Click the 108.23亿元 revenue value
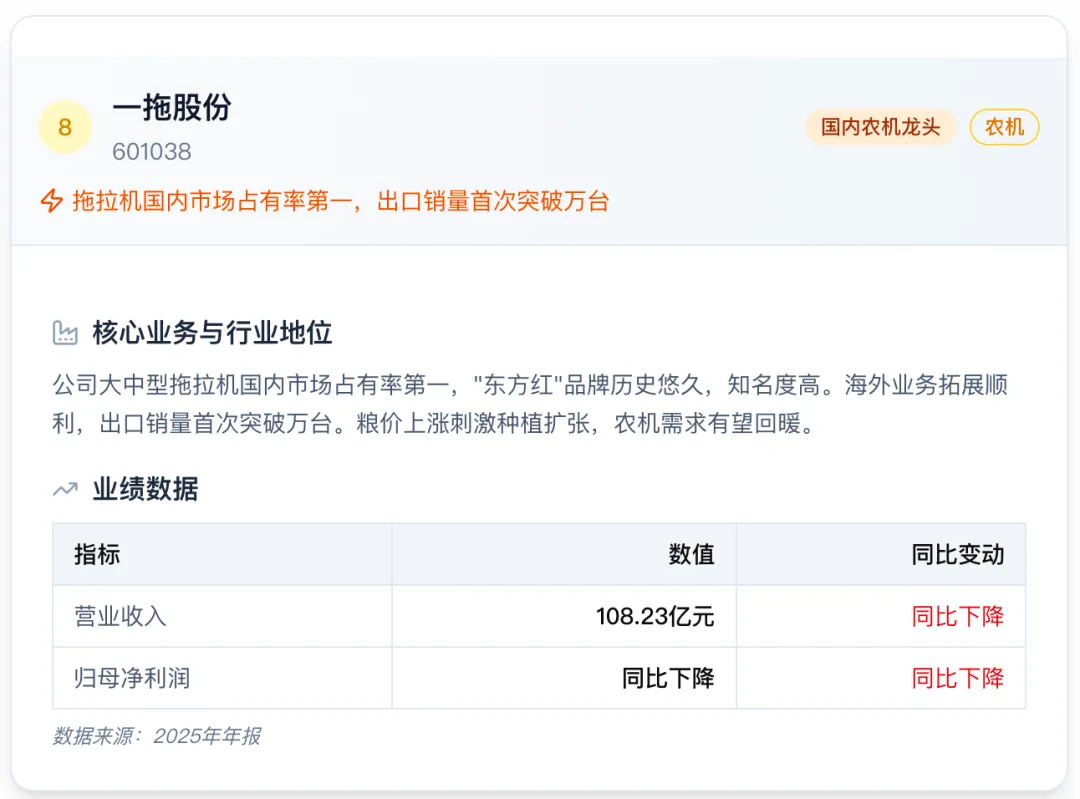The height and width of the screenshot is (799, 1080). pos(655,616)
